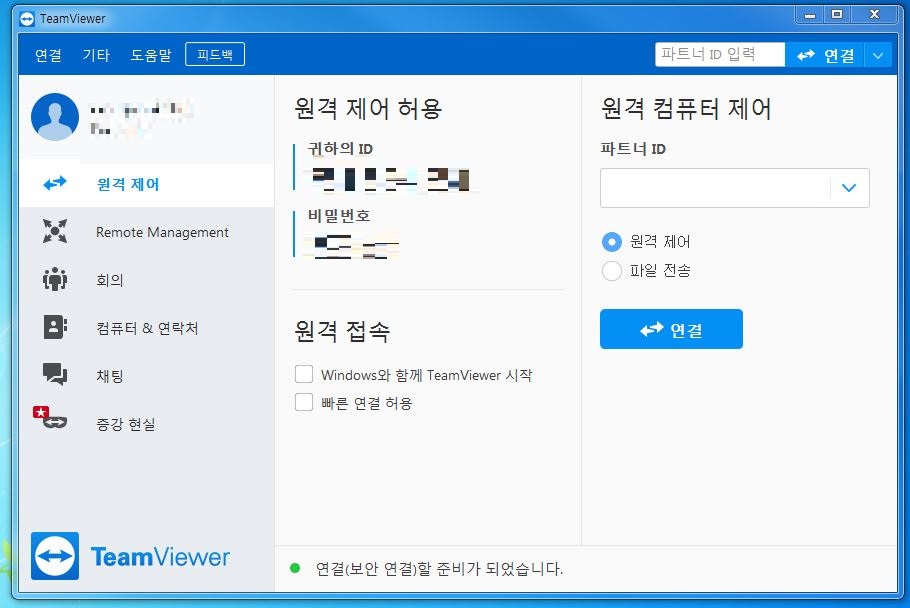910x608 pixels.
Task: Open the 컴퓨터 & 연락처 contacts book icon
Action: point(55,327)
